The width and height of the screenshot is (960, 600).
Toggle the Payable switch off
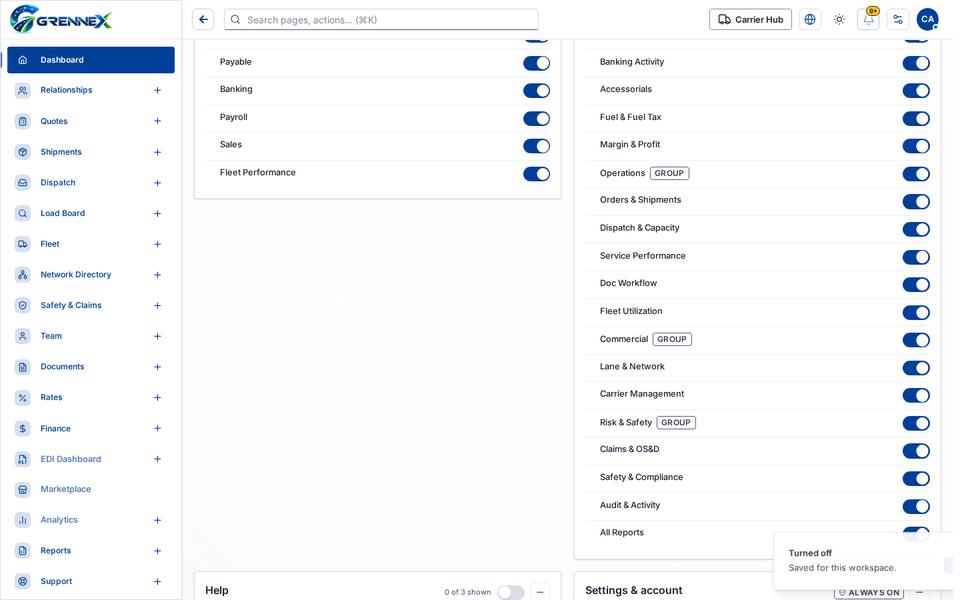coord(536,63)
